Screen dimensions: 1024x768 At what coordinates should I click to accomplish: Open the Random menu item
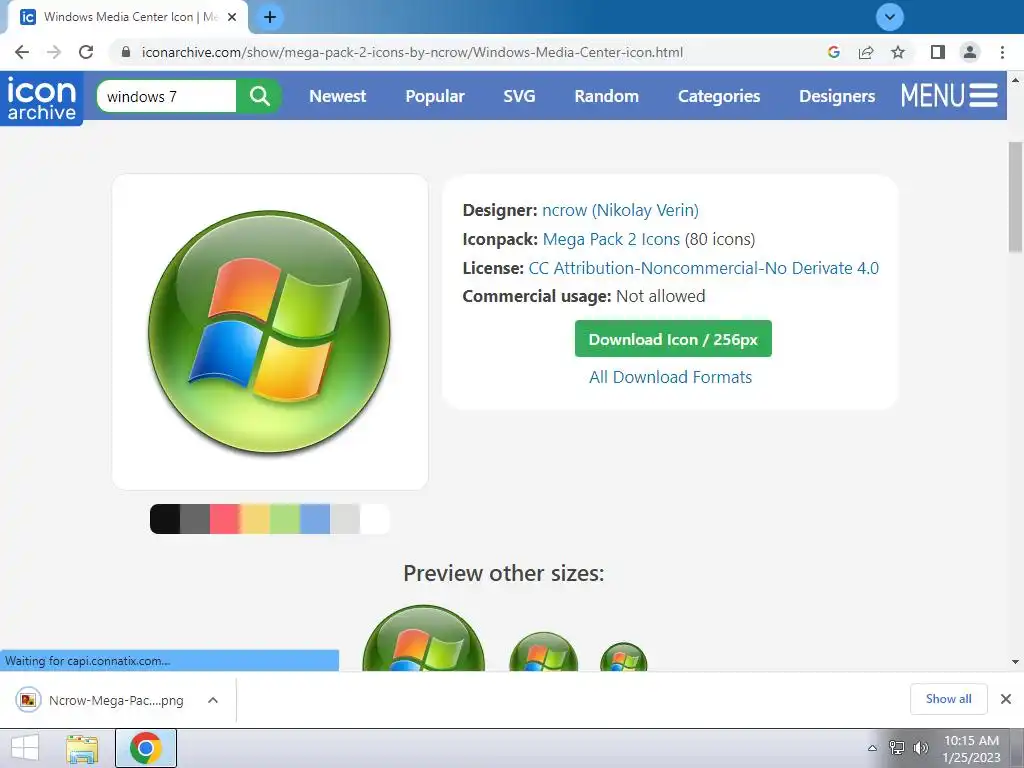[x=607, y=97]
